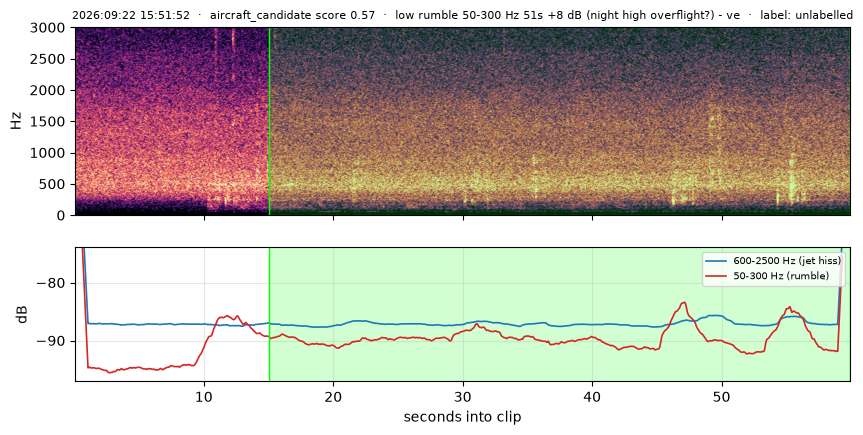
Task: Click the 'dB' y-axis label
Action: (22, 314)
